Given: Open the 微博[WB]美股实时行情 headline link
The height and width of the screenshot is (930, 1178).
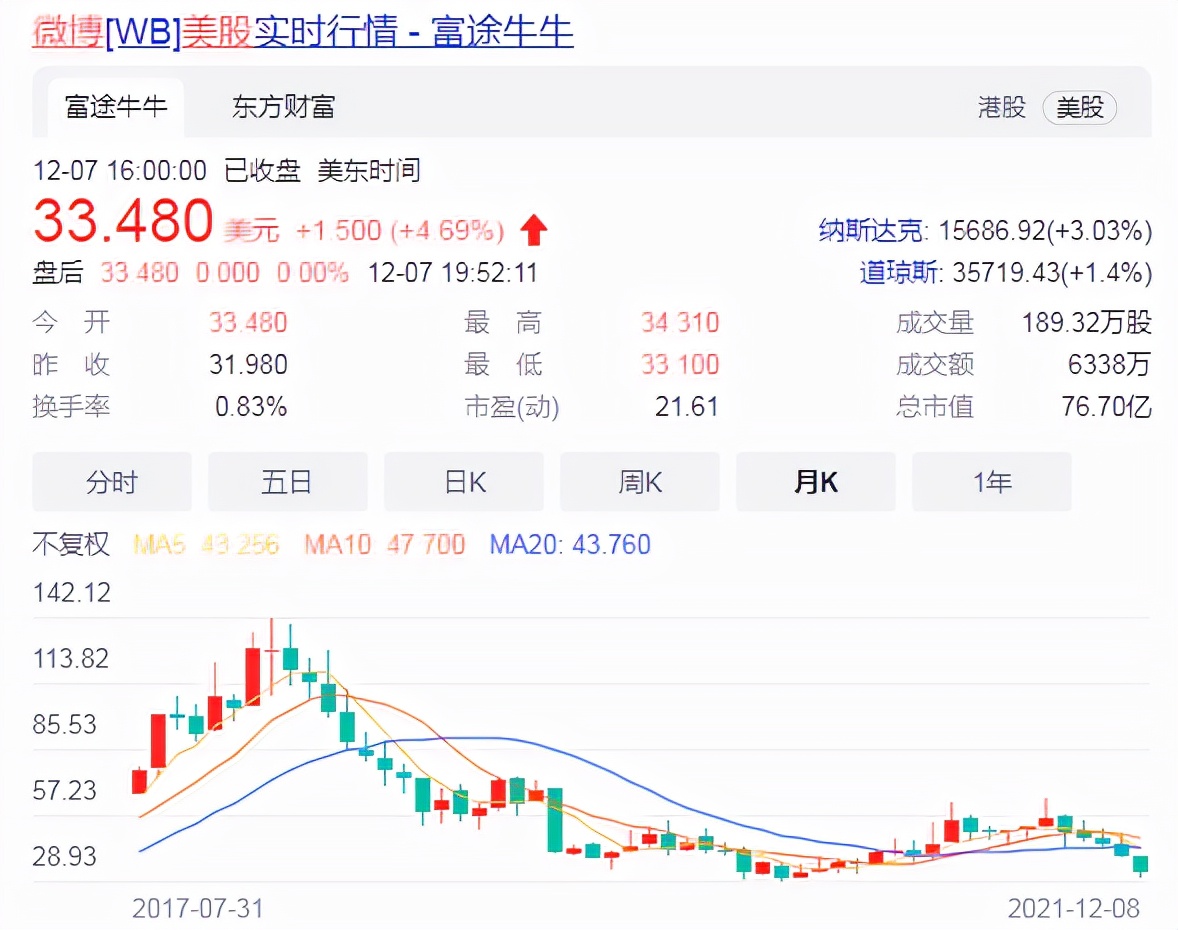Looking at the screenshot, I should [300, 30].
